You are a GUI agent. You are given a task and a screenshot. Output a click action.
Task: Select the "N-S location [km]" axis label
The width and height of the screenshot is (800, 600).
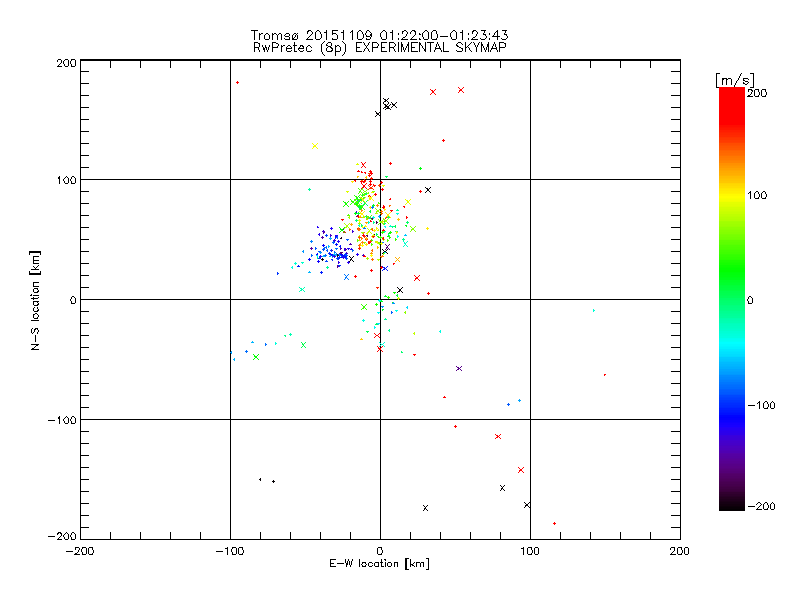click(x=35, y=300)
